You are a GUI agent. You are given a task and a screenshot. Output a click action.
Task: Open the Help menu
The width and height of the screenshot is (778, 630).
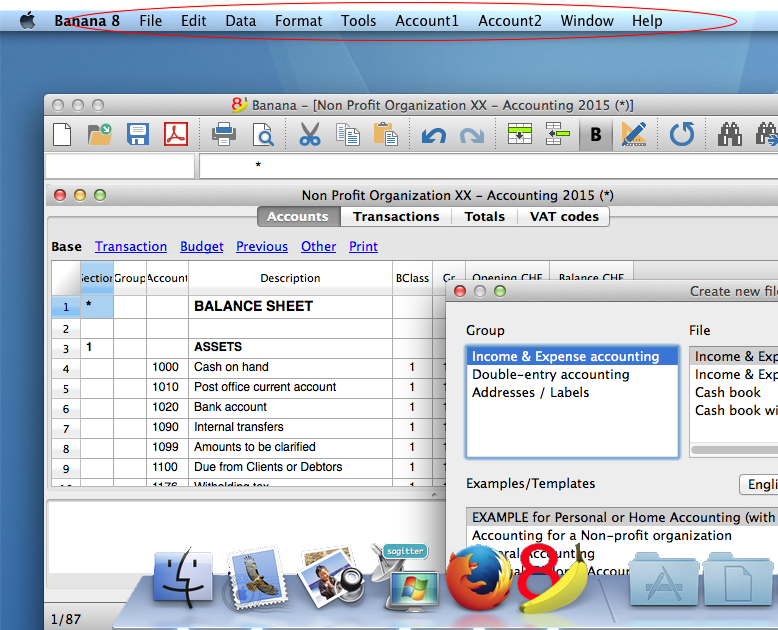point(647,21)
